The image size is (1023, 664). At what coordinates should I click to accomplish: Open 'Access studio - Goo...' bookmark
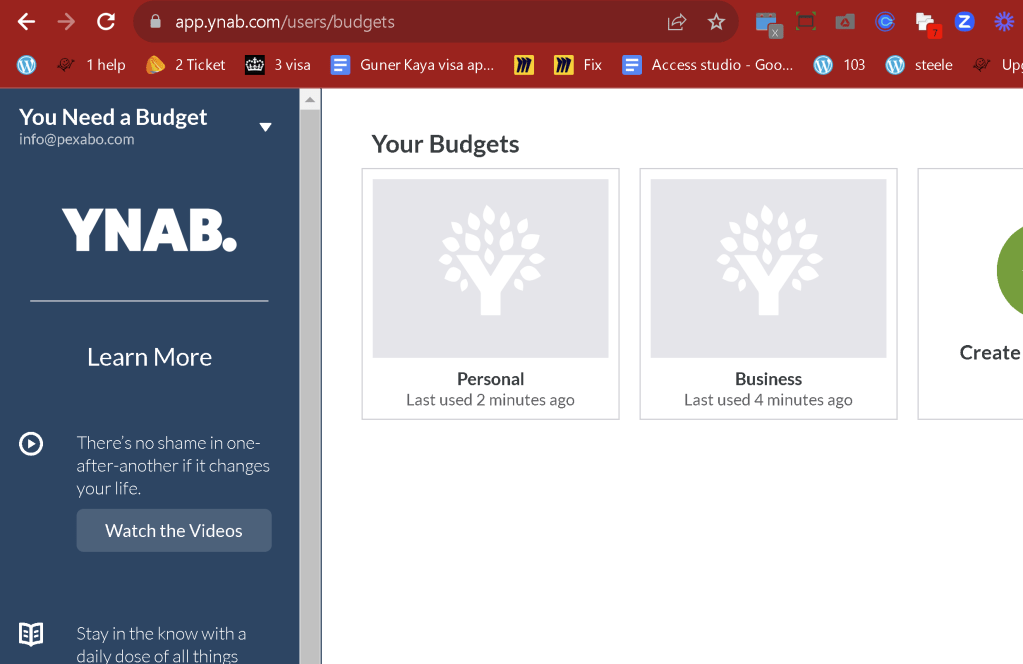pos(708,65)
